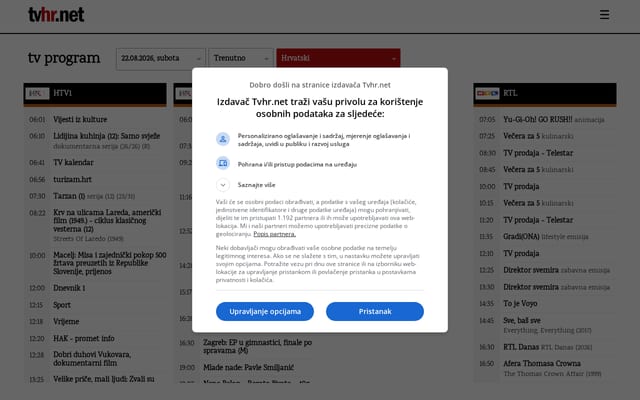Viewport: 640px width, 400px height.
Task: Select Dobri duhovi Vukovara documentary
Action: [x=92, y=359]
